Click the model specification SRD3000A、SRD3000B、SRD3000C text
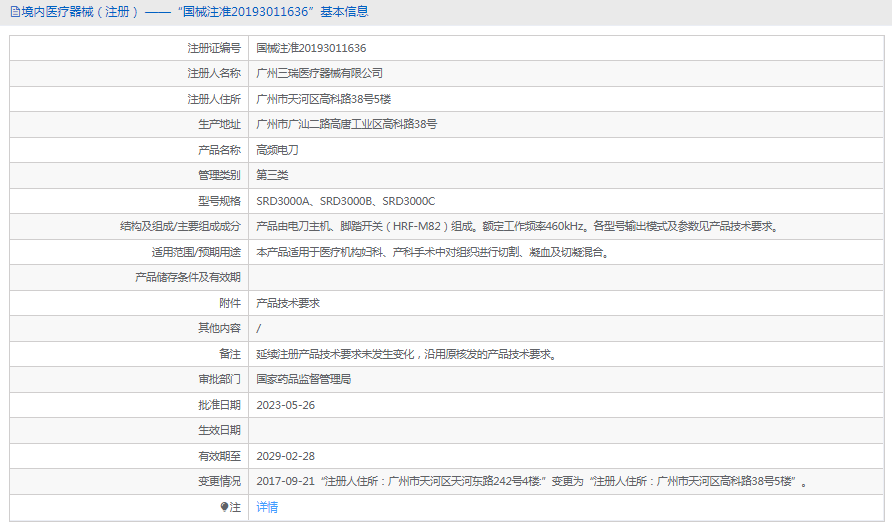This screenshot has width=892, height=524. pos(345,201)
